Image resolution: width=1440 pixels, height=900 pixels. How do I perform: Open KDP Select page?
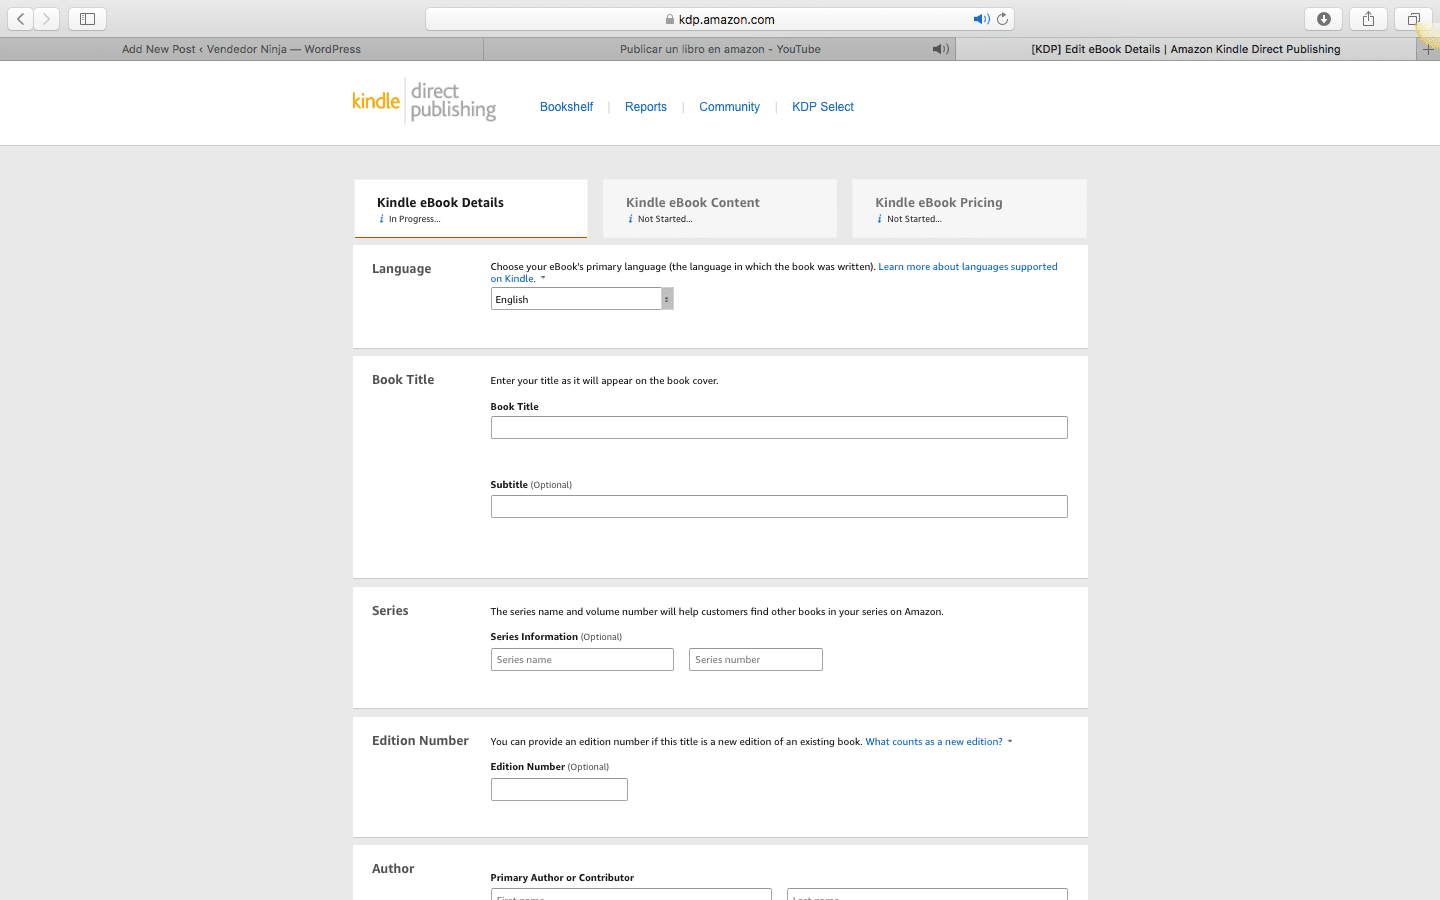click(823, 107)
